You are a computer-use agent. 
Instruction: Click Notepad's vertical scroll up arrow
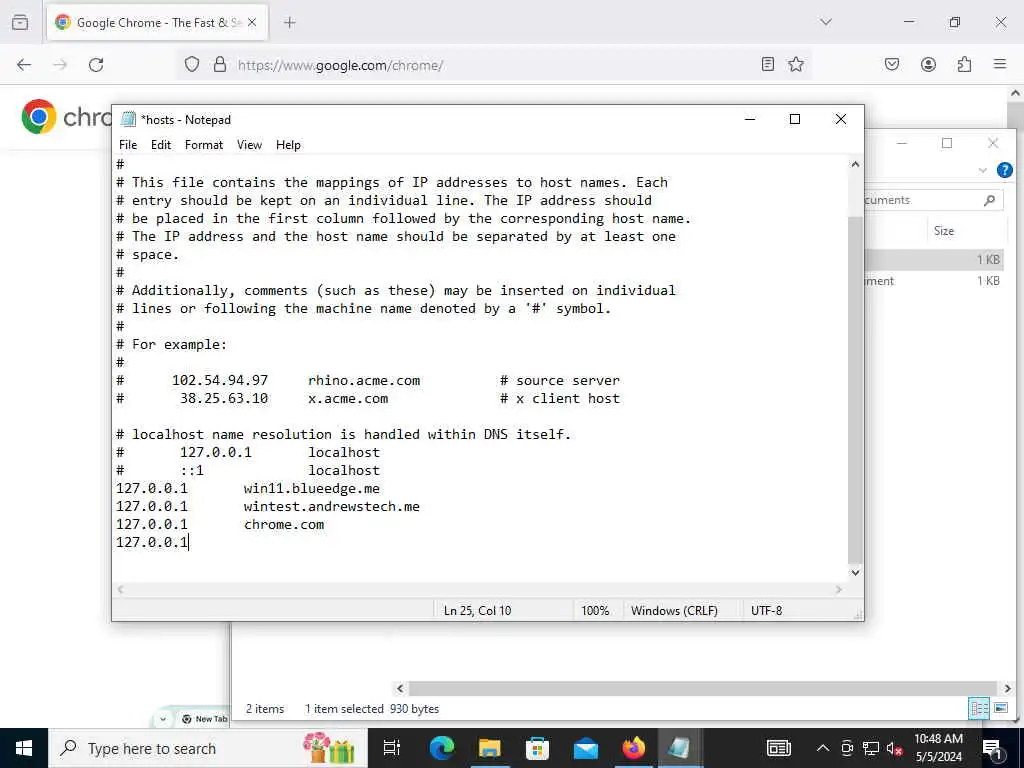[855, 164]
